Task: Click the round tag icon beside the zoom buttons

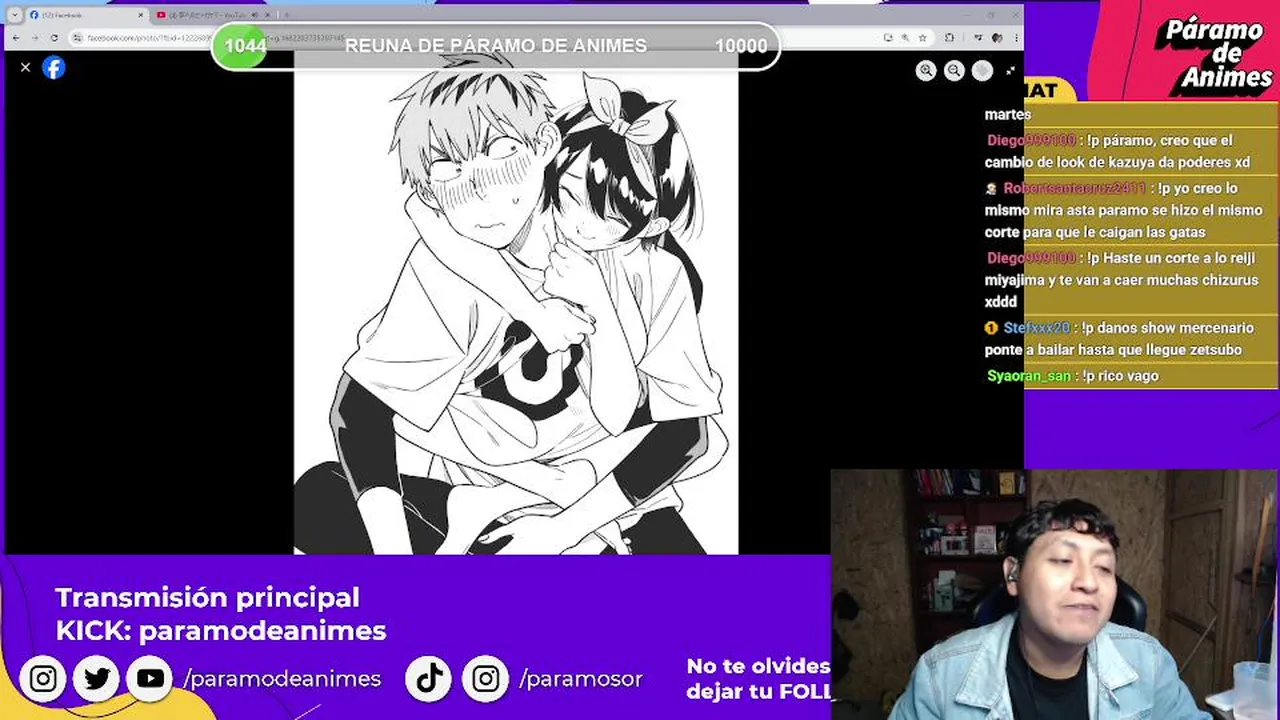Action: 982,70
